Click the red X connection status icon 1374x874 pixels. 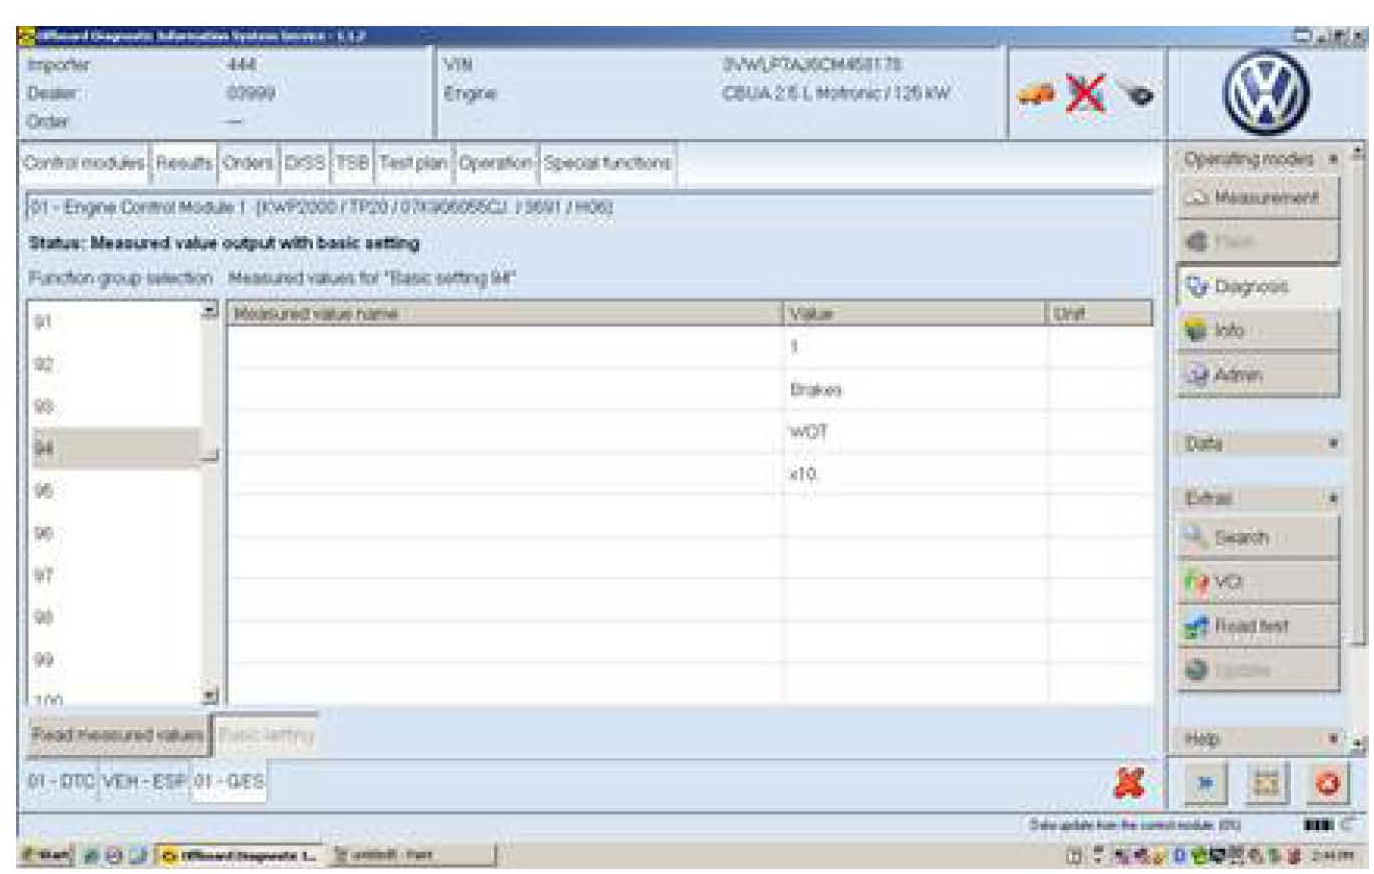[x=1085, y=94]
